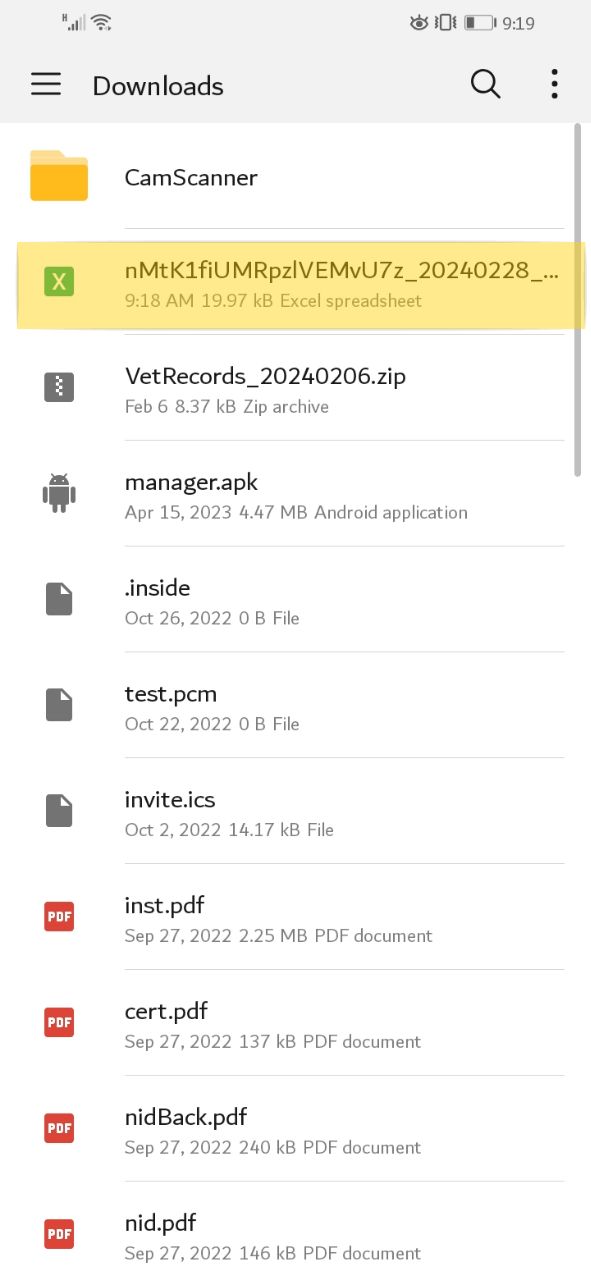Open nidBack.pdf document
Image resolution: width=591 pixels, height=1280 pixels.
[x=295, y=1129]
